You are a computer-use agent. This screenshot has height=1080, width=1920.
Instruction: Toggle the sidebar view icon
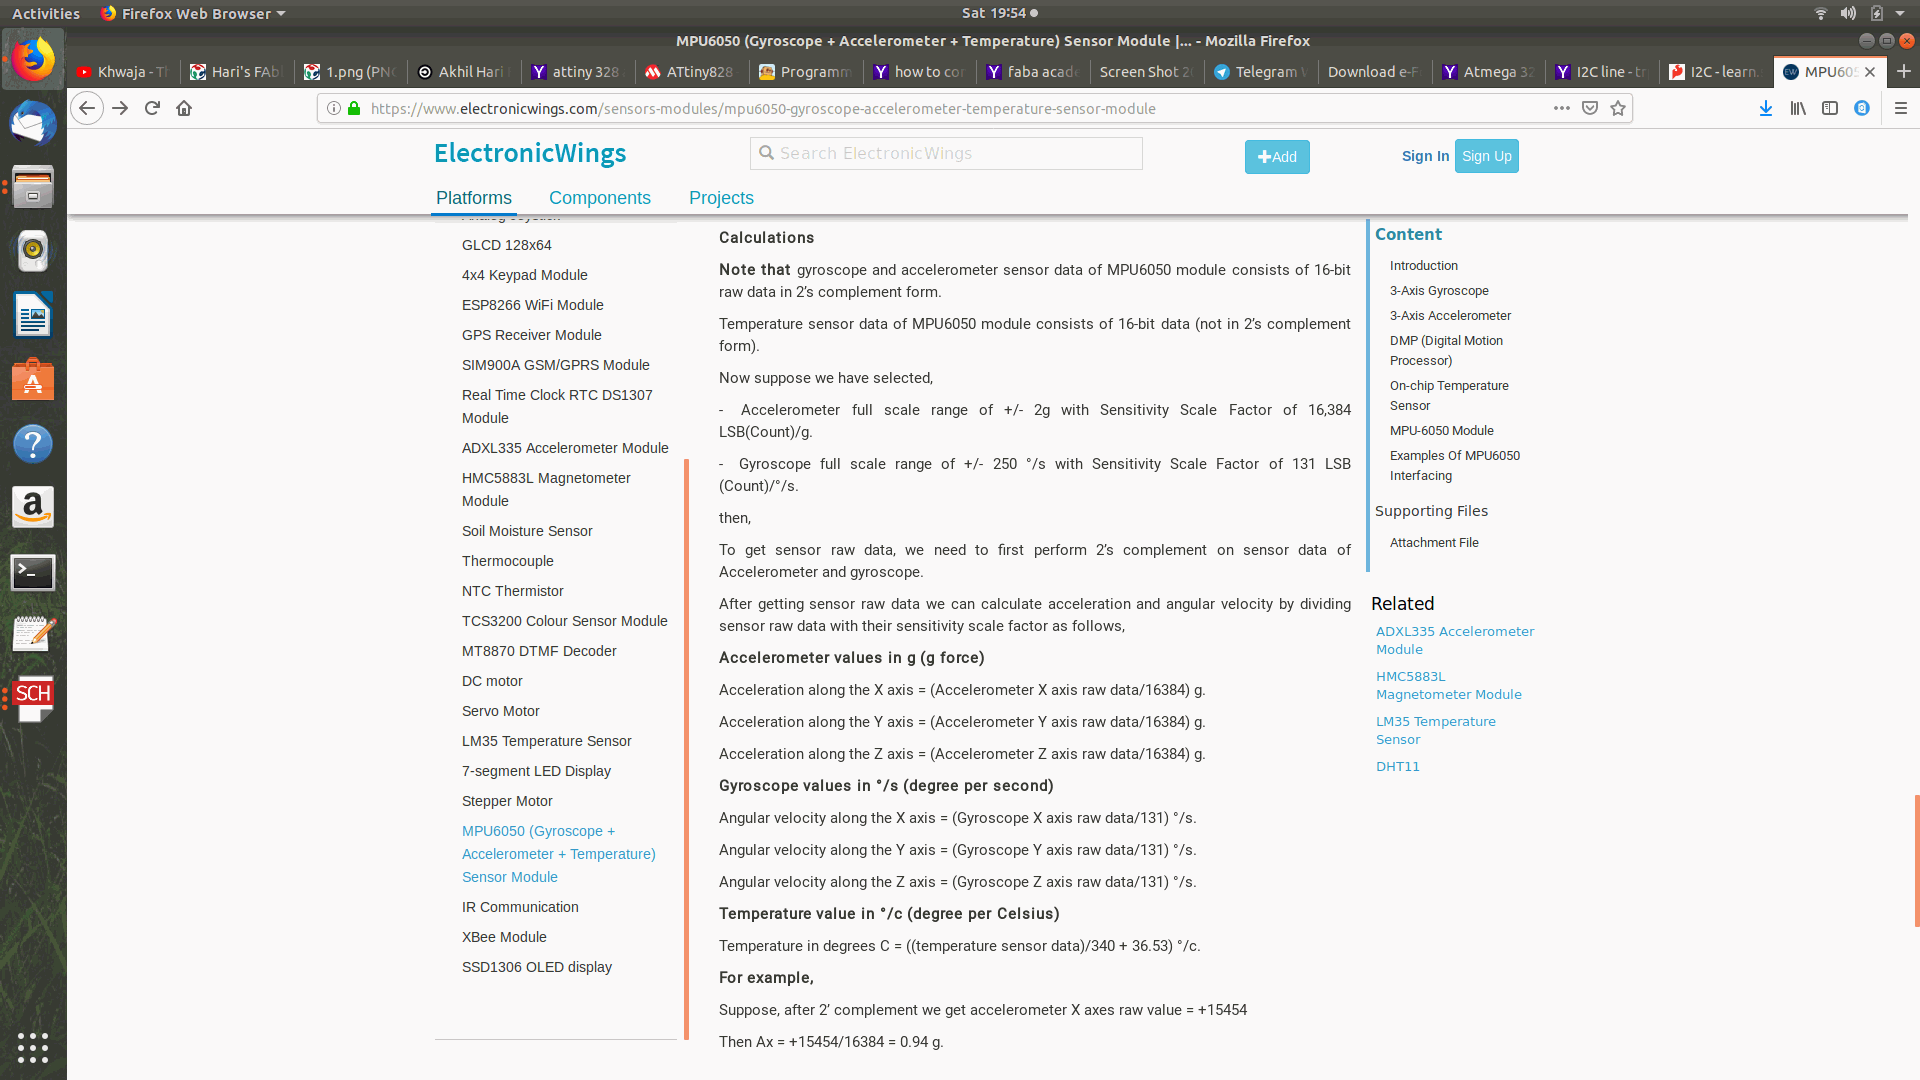coord(1830,108)
